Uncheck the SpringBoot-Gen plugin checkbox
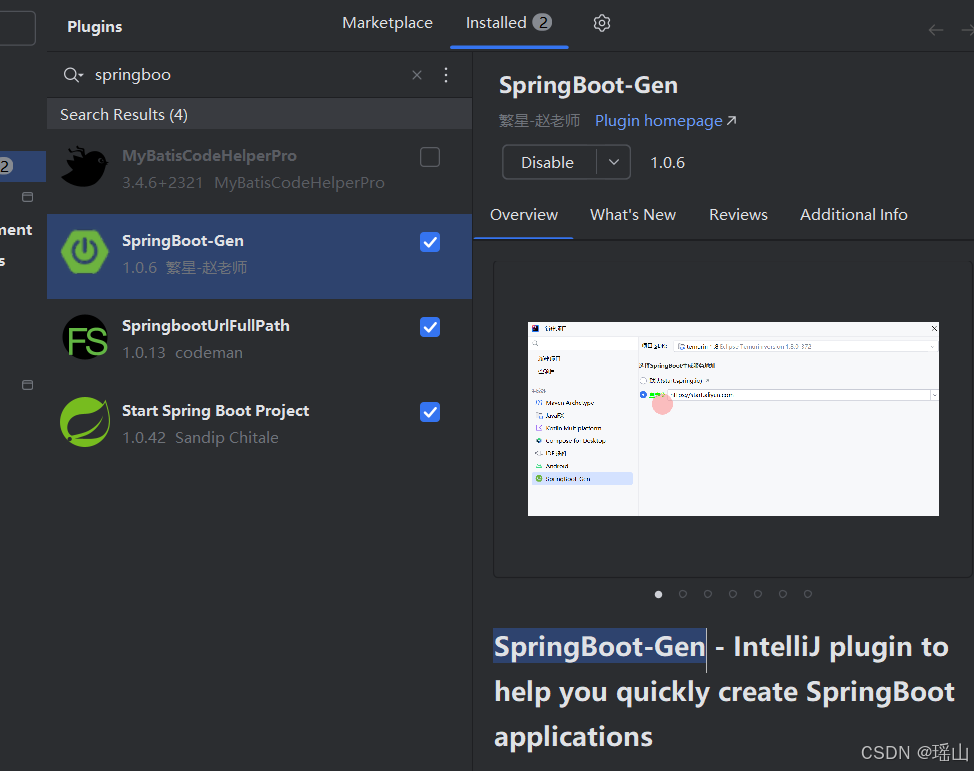The width and height of the screenshot is (974, 771). [x=430, y=242]
